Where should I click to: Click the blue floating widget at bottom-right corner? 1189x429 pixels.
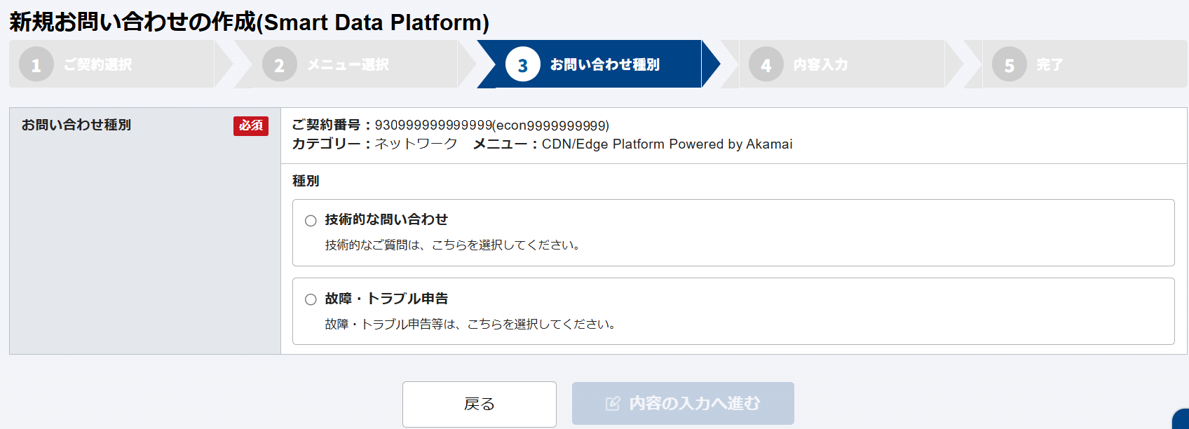pyautogui.click(x=1181, y=420)
